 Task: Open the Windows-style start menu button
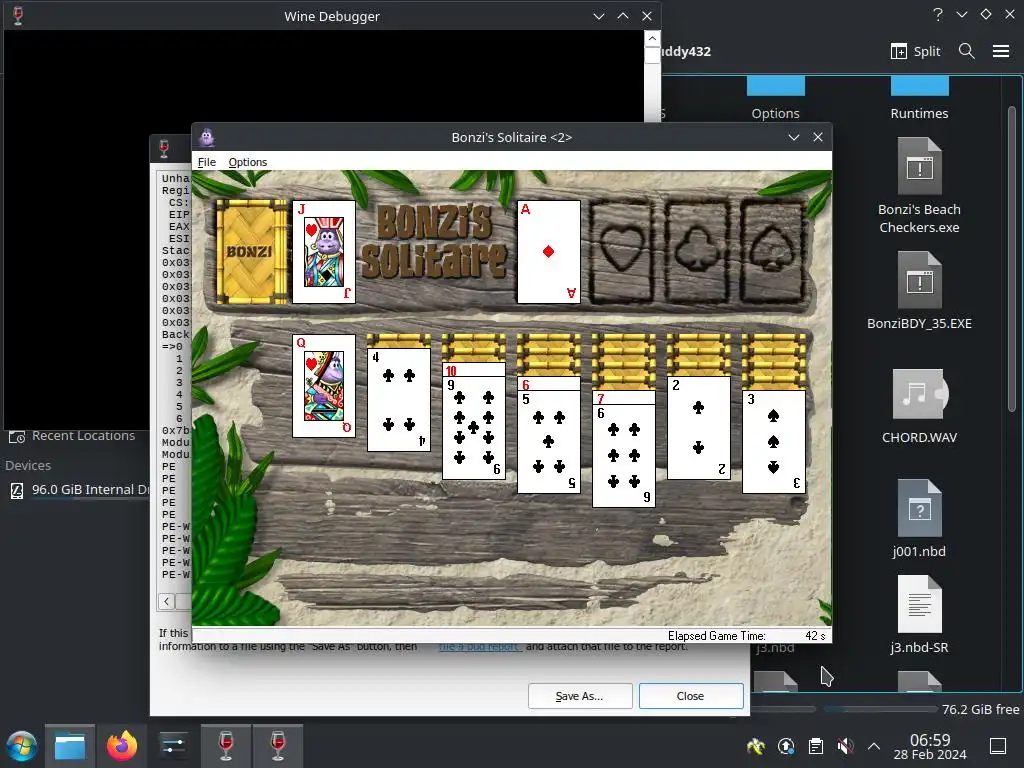click(x=22, y=746)
